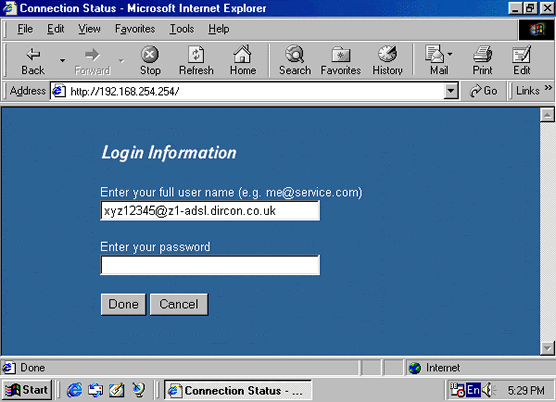Viewport: 556px width, 402px height.
Task: Click the Login Information heading
Action: (169, 153)
